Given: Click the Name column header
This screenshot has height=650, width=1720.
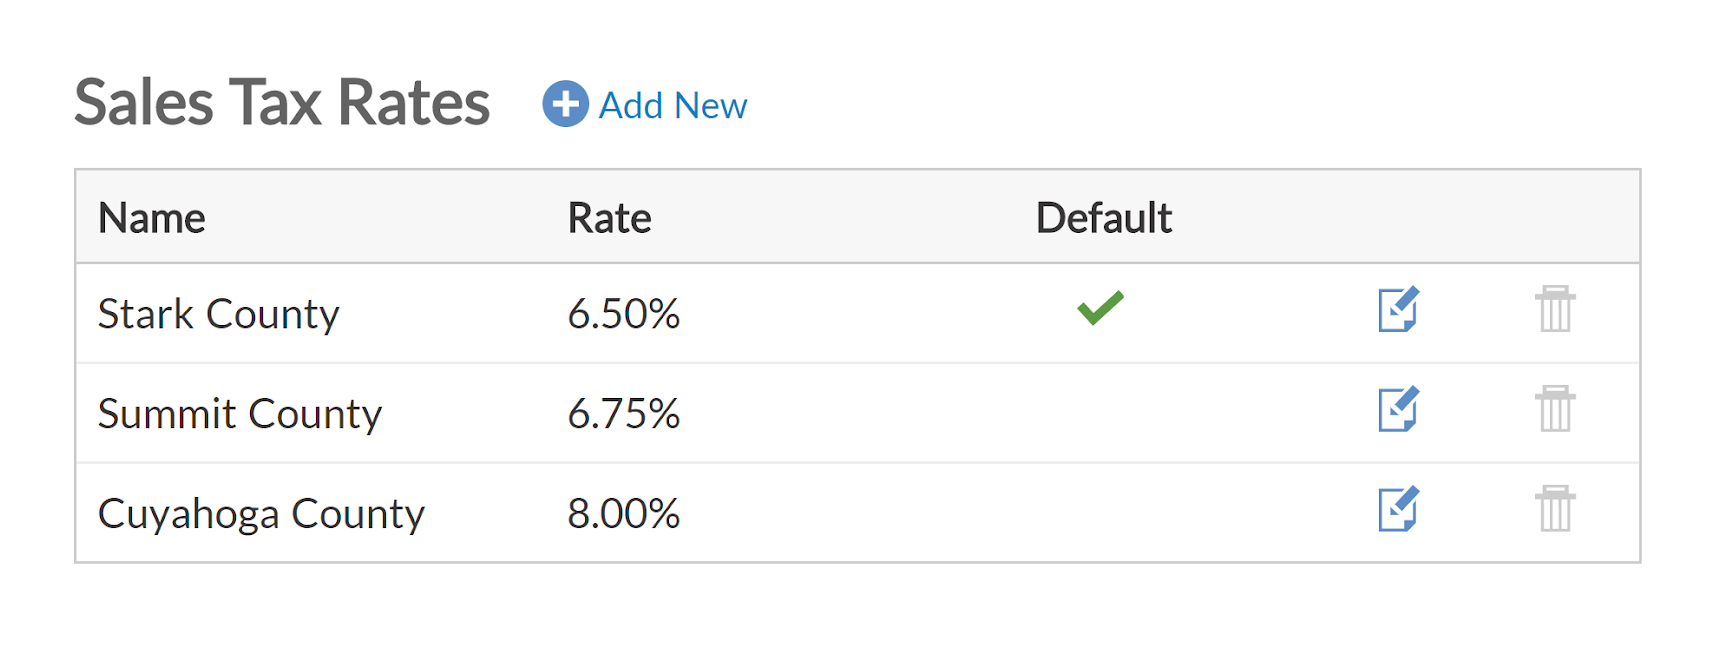Looking at the screenshot, I should (x=152, y=218).
